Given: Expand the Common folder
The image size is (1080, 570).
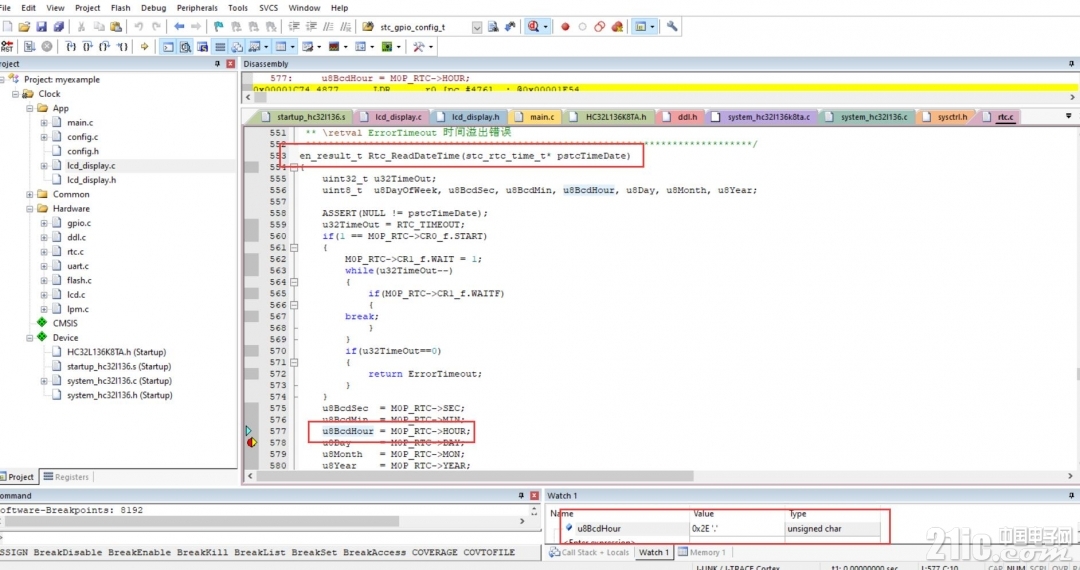Looking at the screenshot, I should click(x=30, y=194).
